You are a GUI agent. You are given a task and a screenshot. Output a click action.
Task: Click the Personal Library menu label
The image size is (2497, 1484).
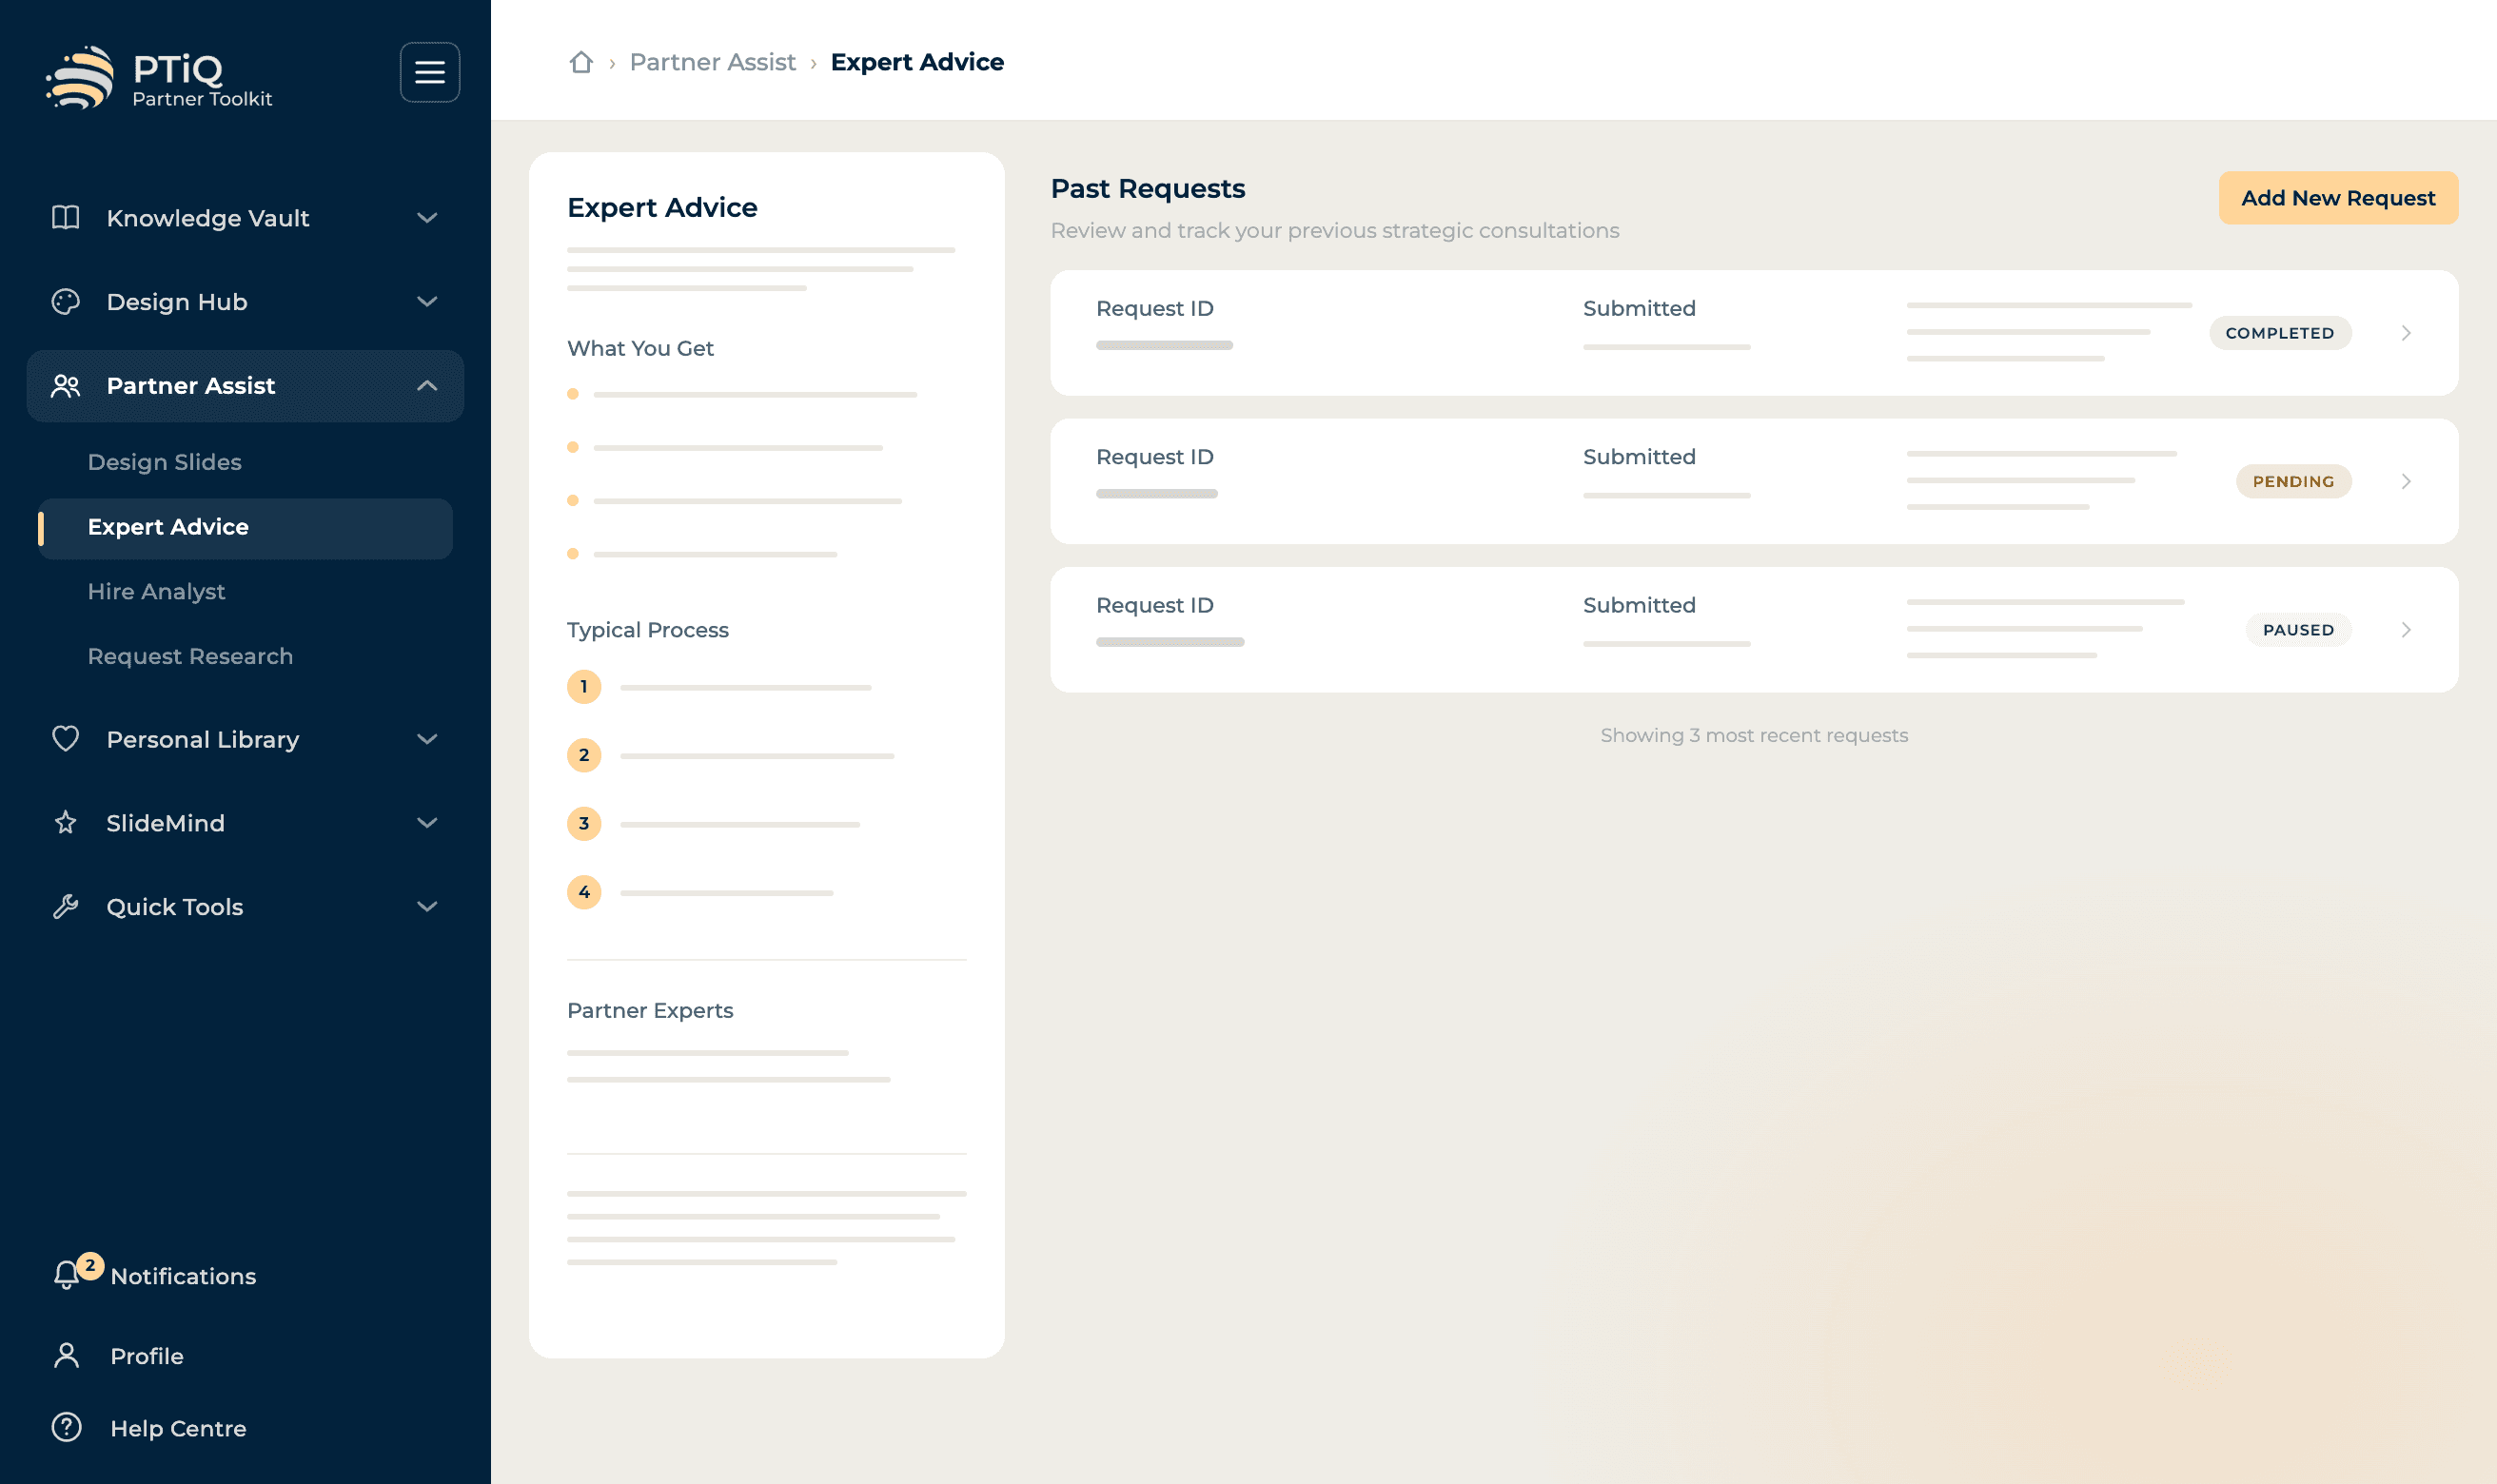point(203,739)
